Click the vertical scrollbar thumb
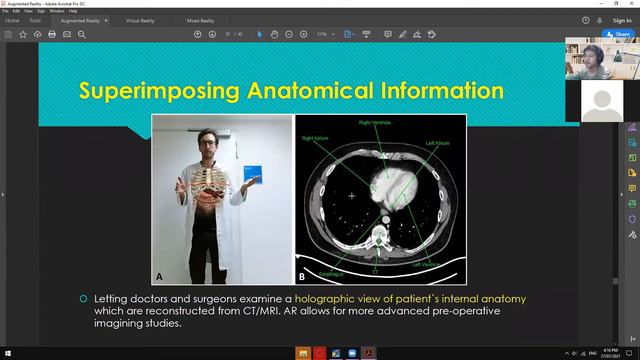The image size is (640, 360). [x=616, y=281]
